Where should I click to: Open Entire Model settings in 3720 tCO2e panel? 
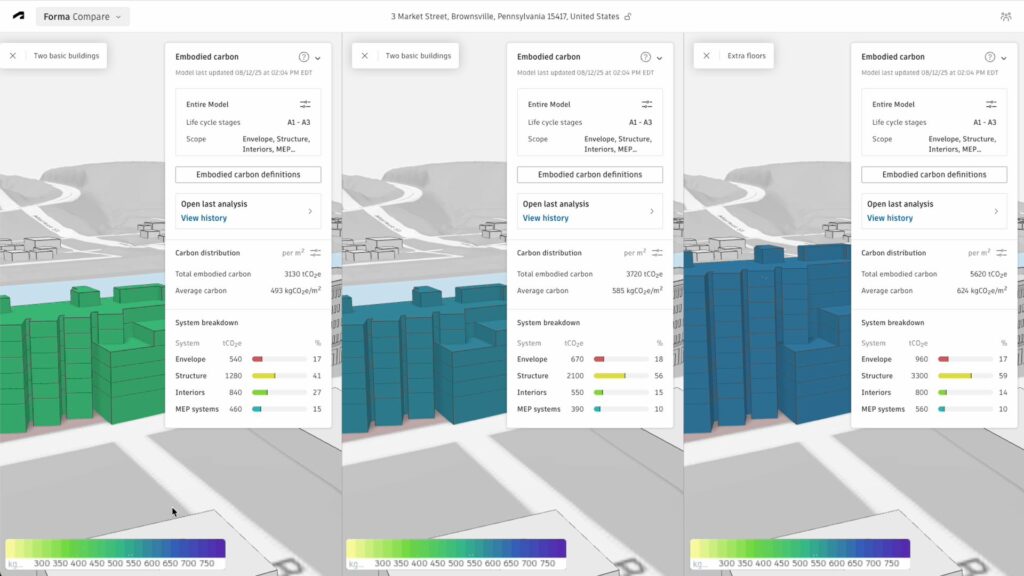(647, 104)
